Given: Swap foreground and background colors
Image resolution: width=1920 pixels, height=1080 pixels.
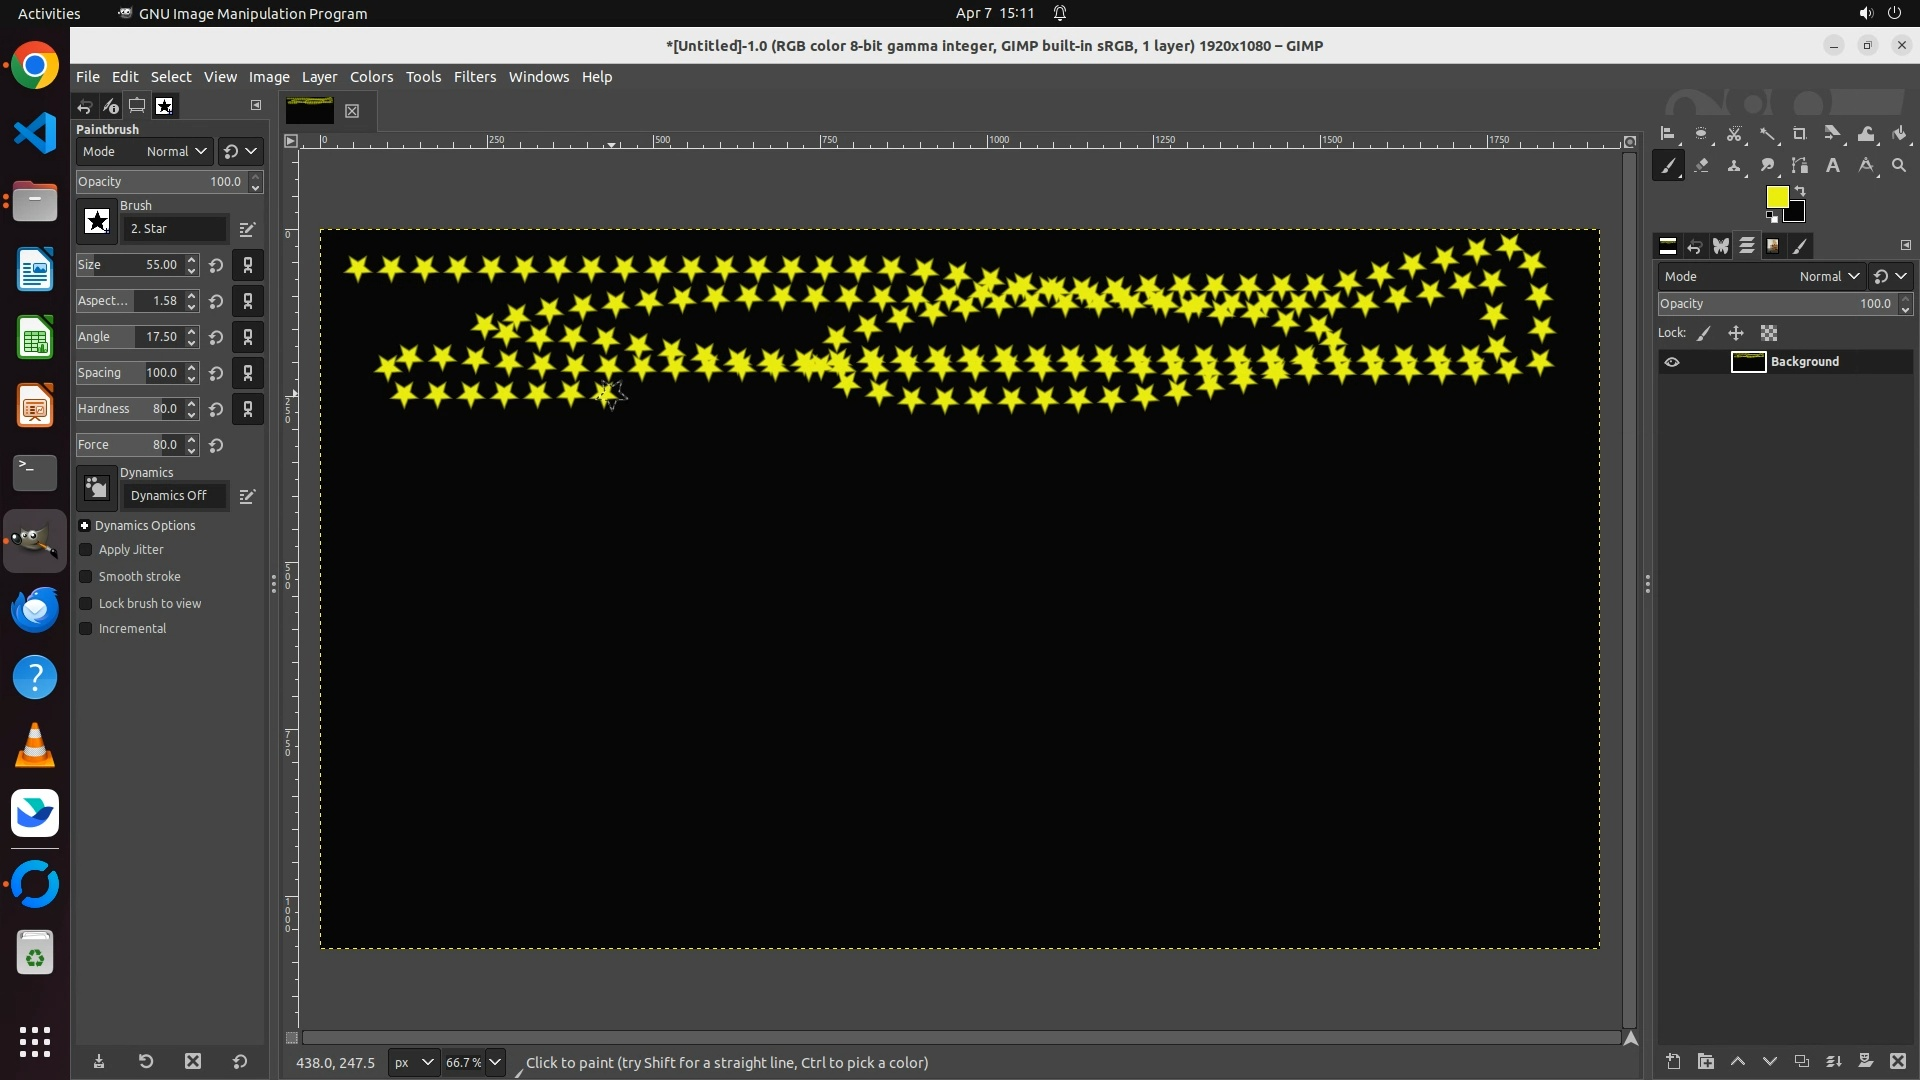Looking at the screenshot, I should (1800, 190).
